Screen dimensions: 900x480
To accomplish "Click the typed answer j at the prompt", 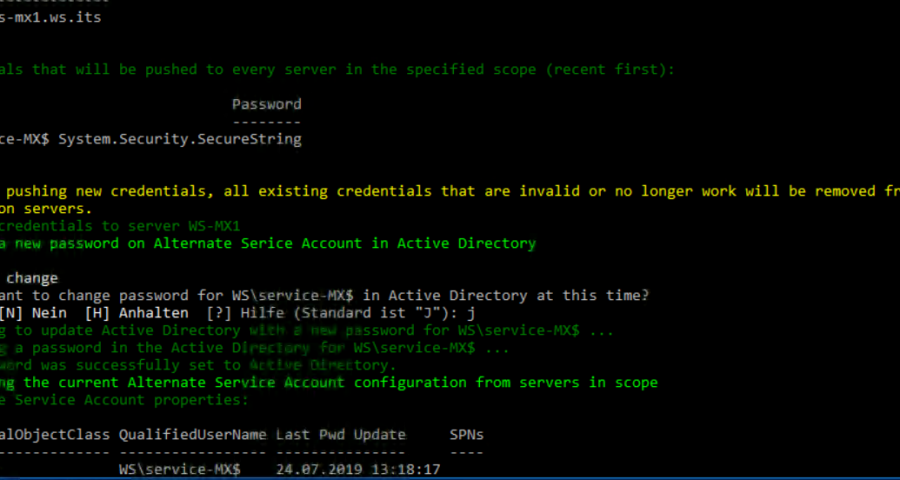I will pos(470,313).
